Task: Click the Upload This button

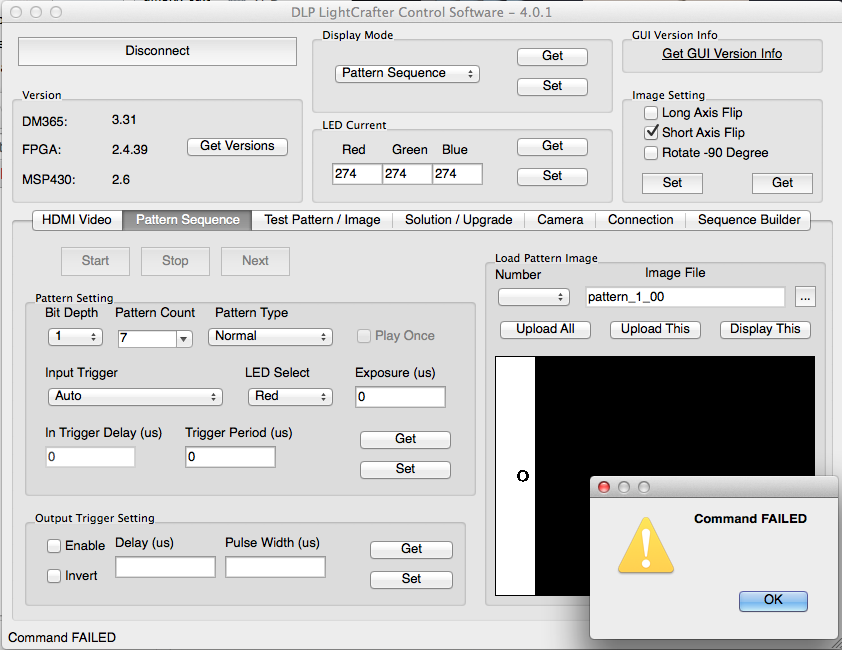Action: click(655, 329)
